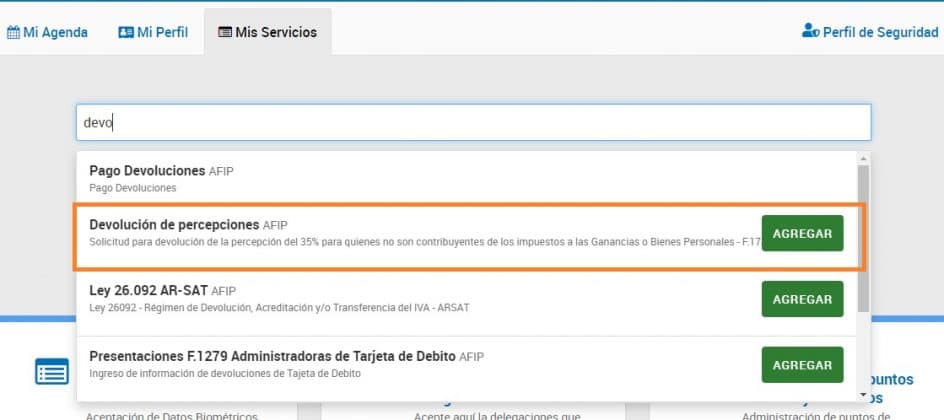Click description 'Ley 26092 - Régimen de Devolución'
The image size is (944, 420).
(279, 307)
